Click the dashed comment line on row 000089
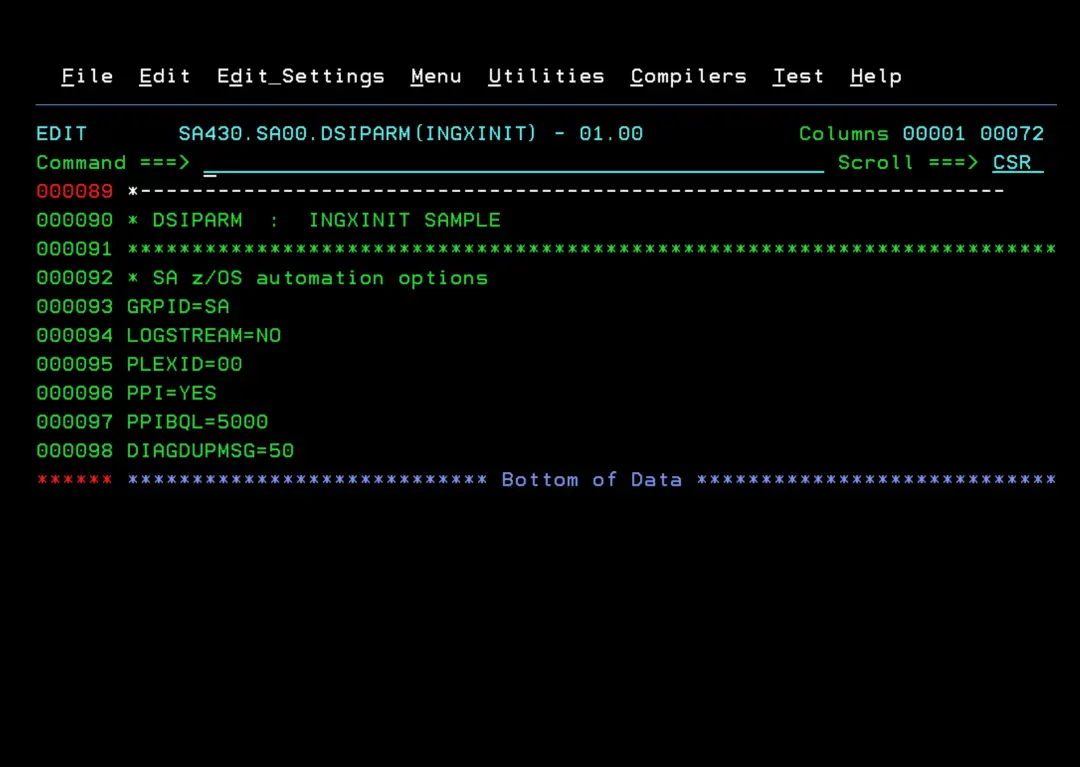 [x=566, y=191]
